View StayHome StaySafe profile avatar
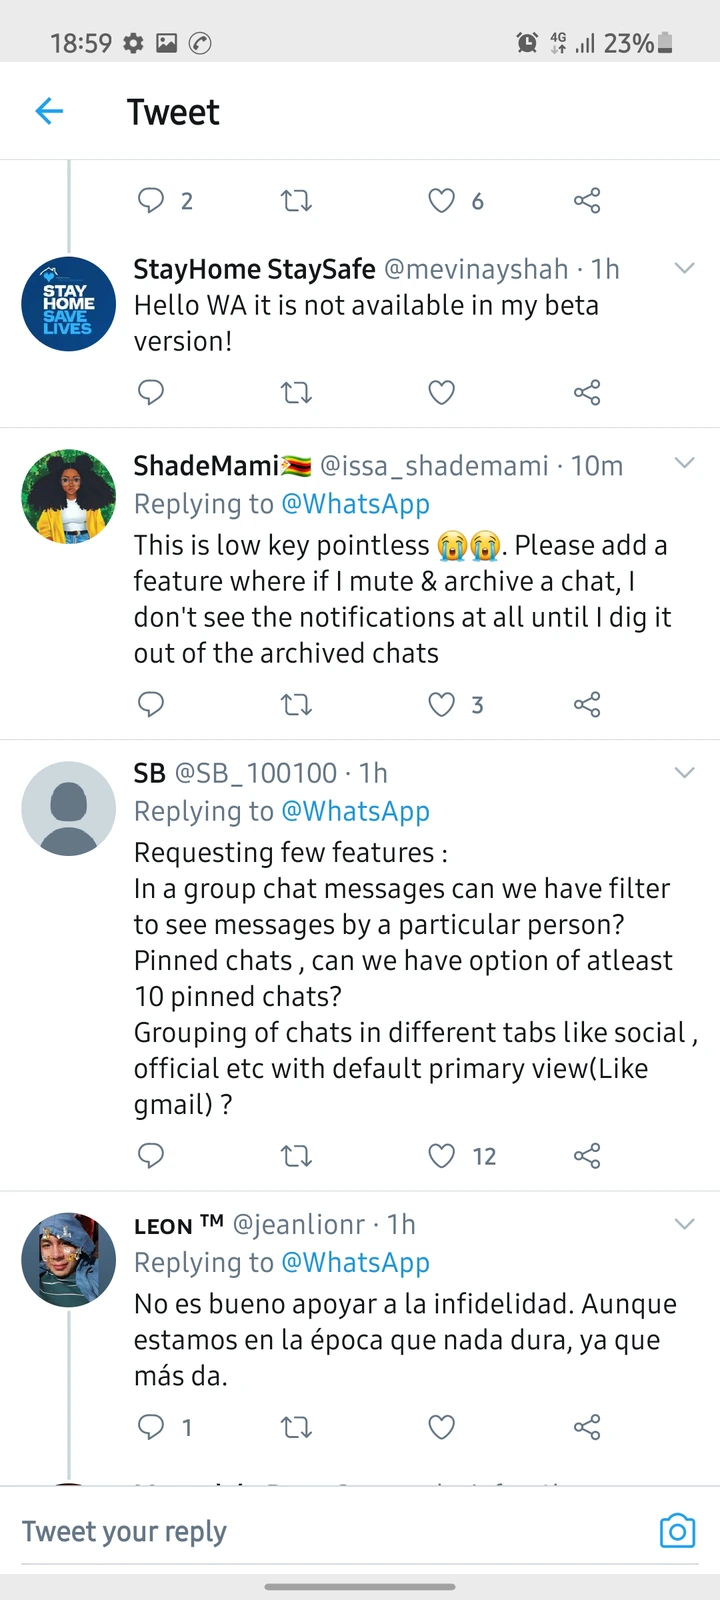 69,304
